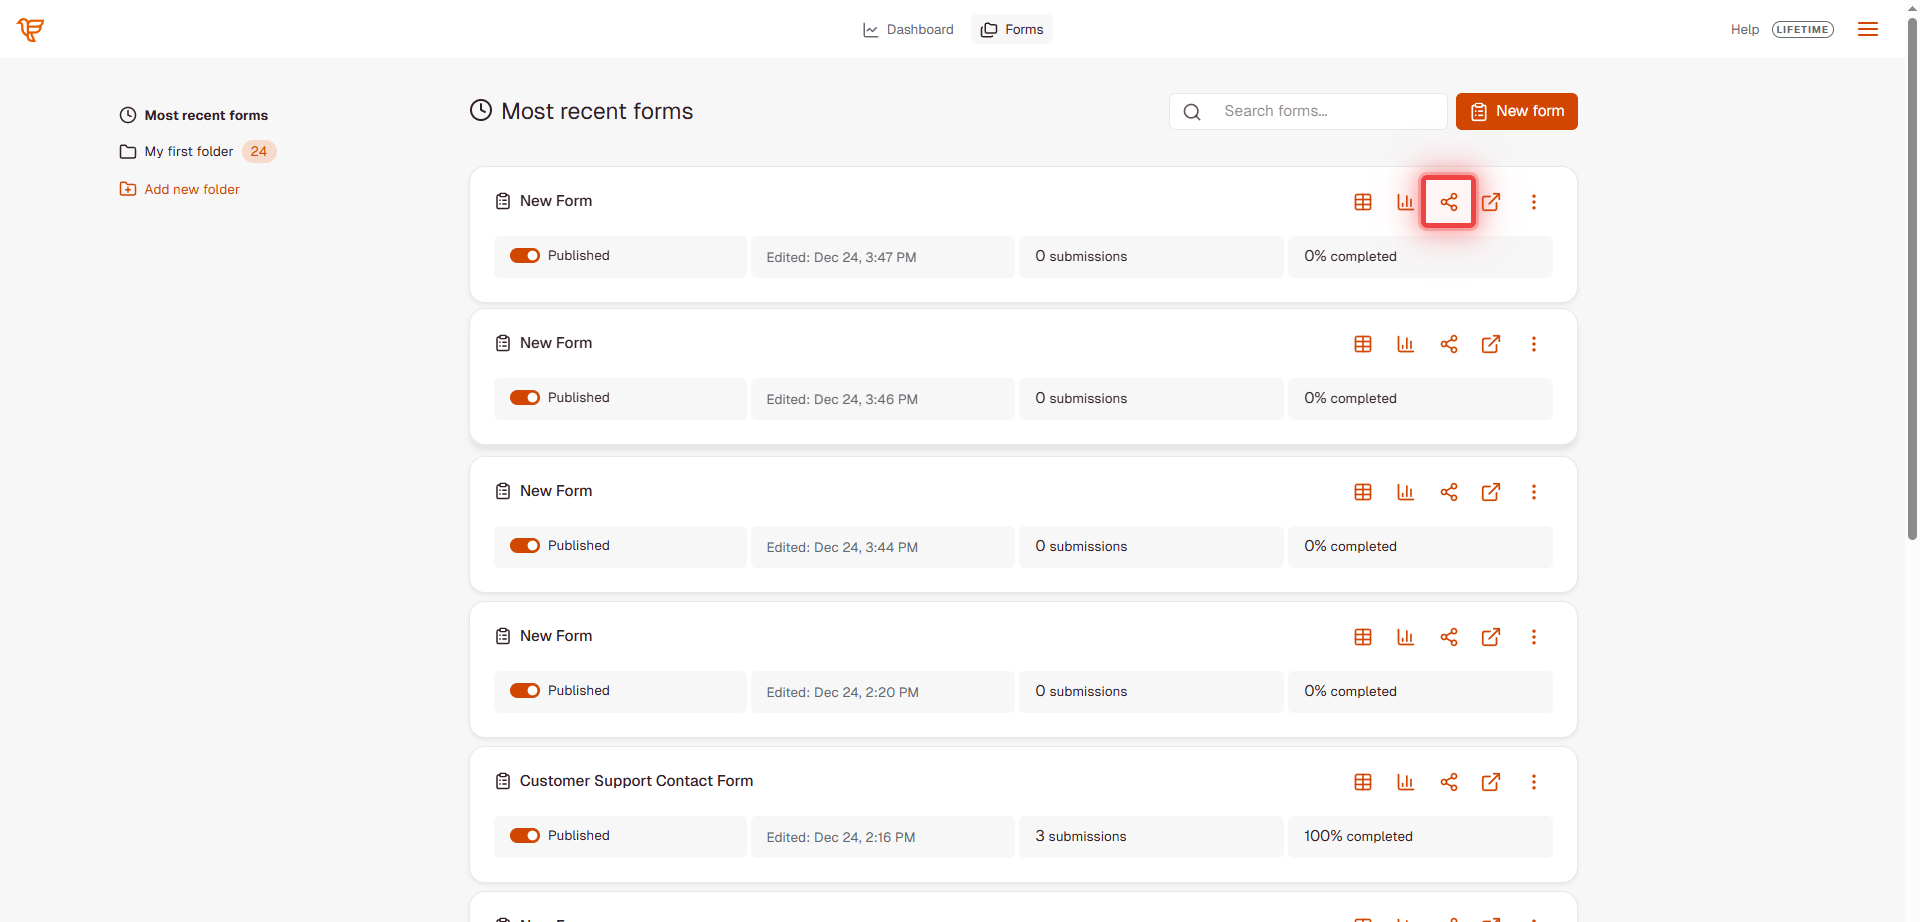Click inside the Search forms field
1920x922 pixels.
click(x=1320, y=111)
